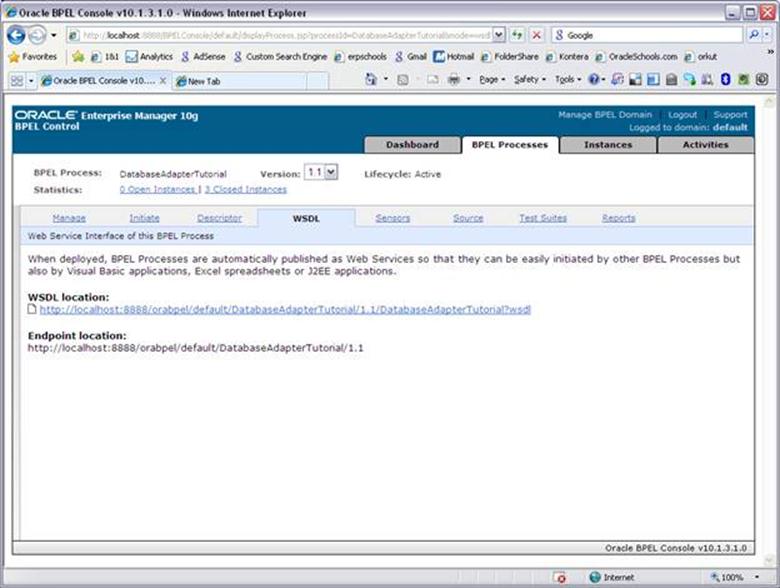This screenshot has width=780, height=588.
Task: Open the Initiate sub-tab
Action: point(144,218)
